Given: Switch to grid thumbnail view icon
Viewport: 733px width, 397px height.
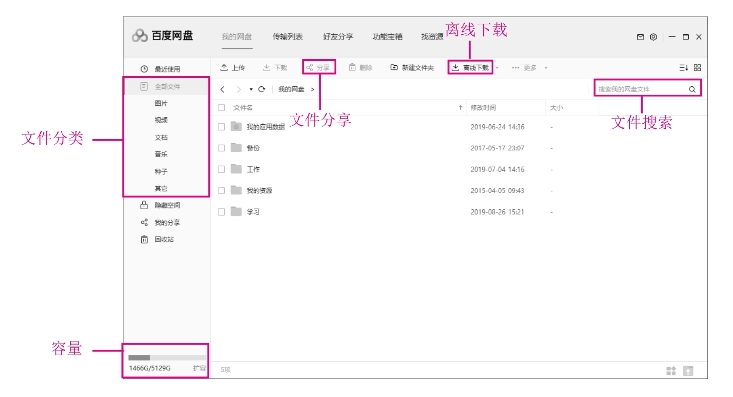Looking at the screenshot, I should tap(697, 68).
